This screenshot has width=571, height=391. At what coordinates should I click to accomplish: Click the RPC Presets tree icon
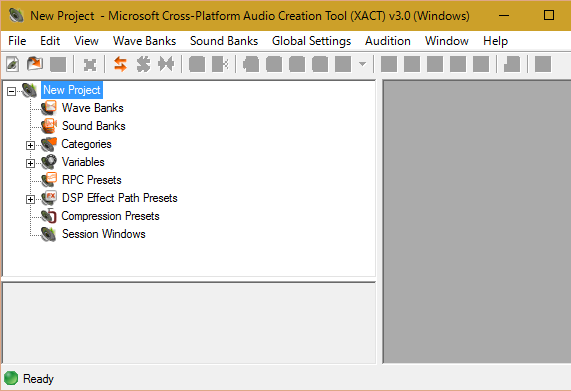(x=49, y=180)
